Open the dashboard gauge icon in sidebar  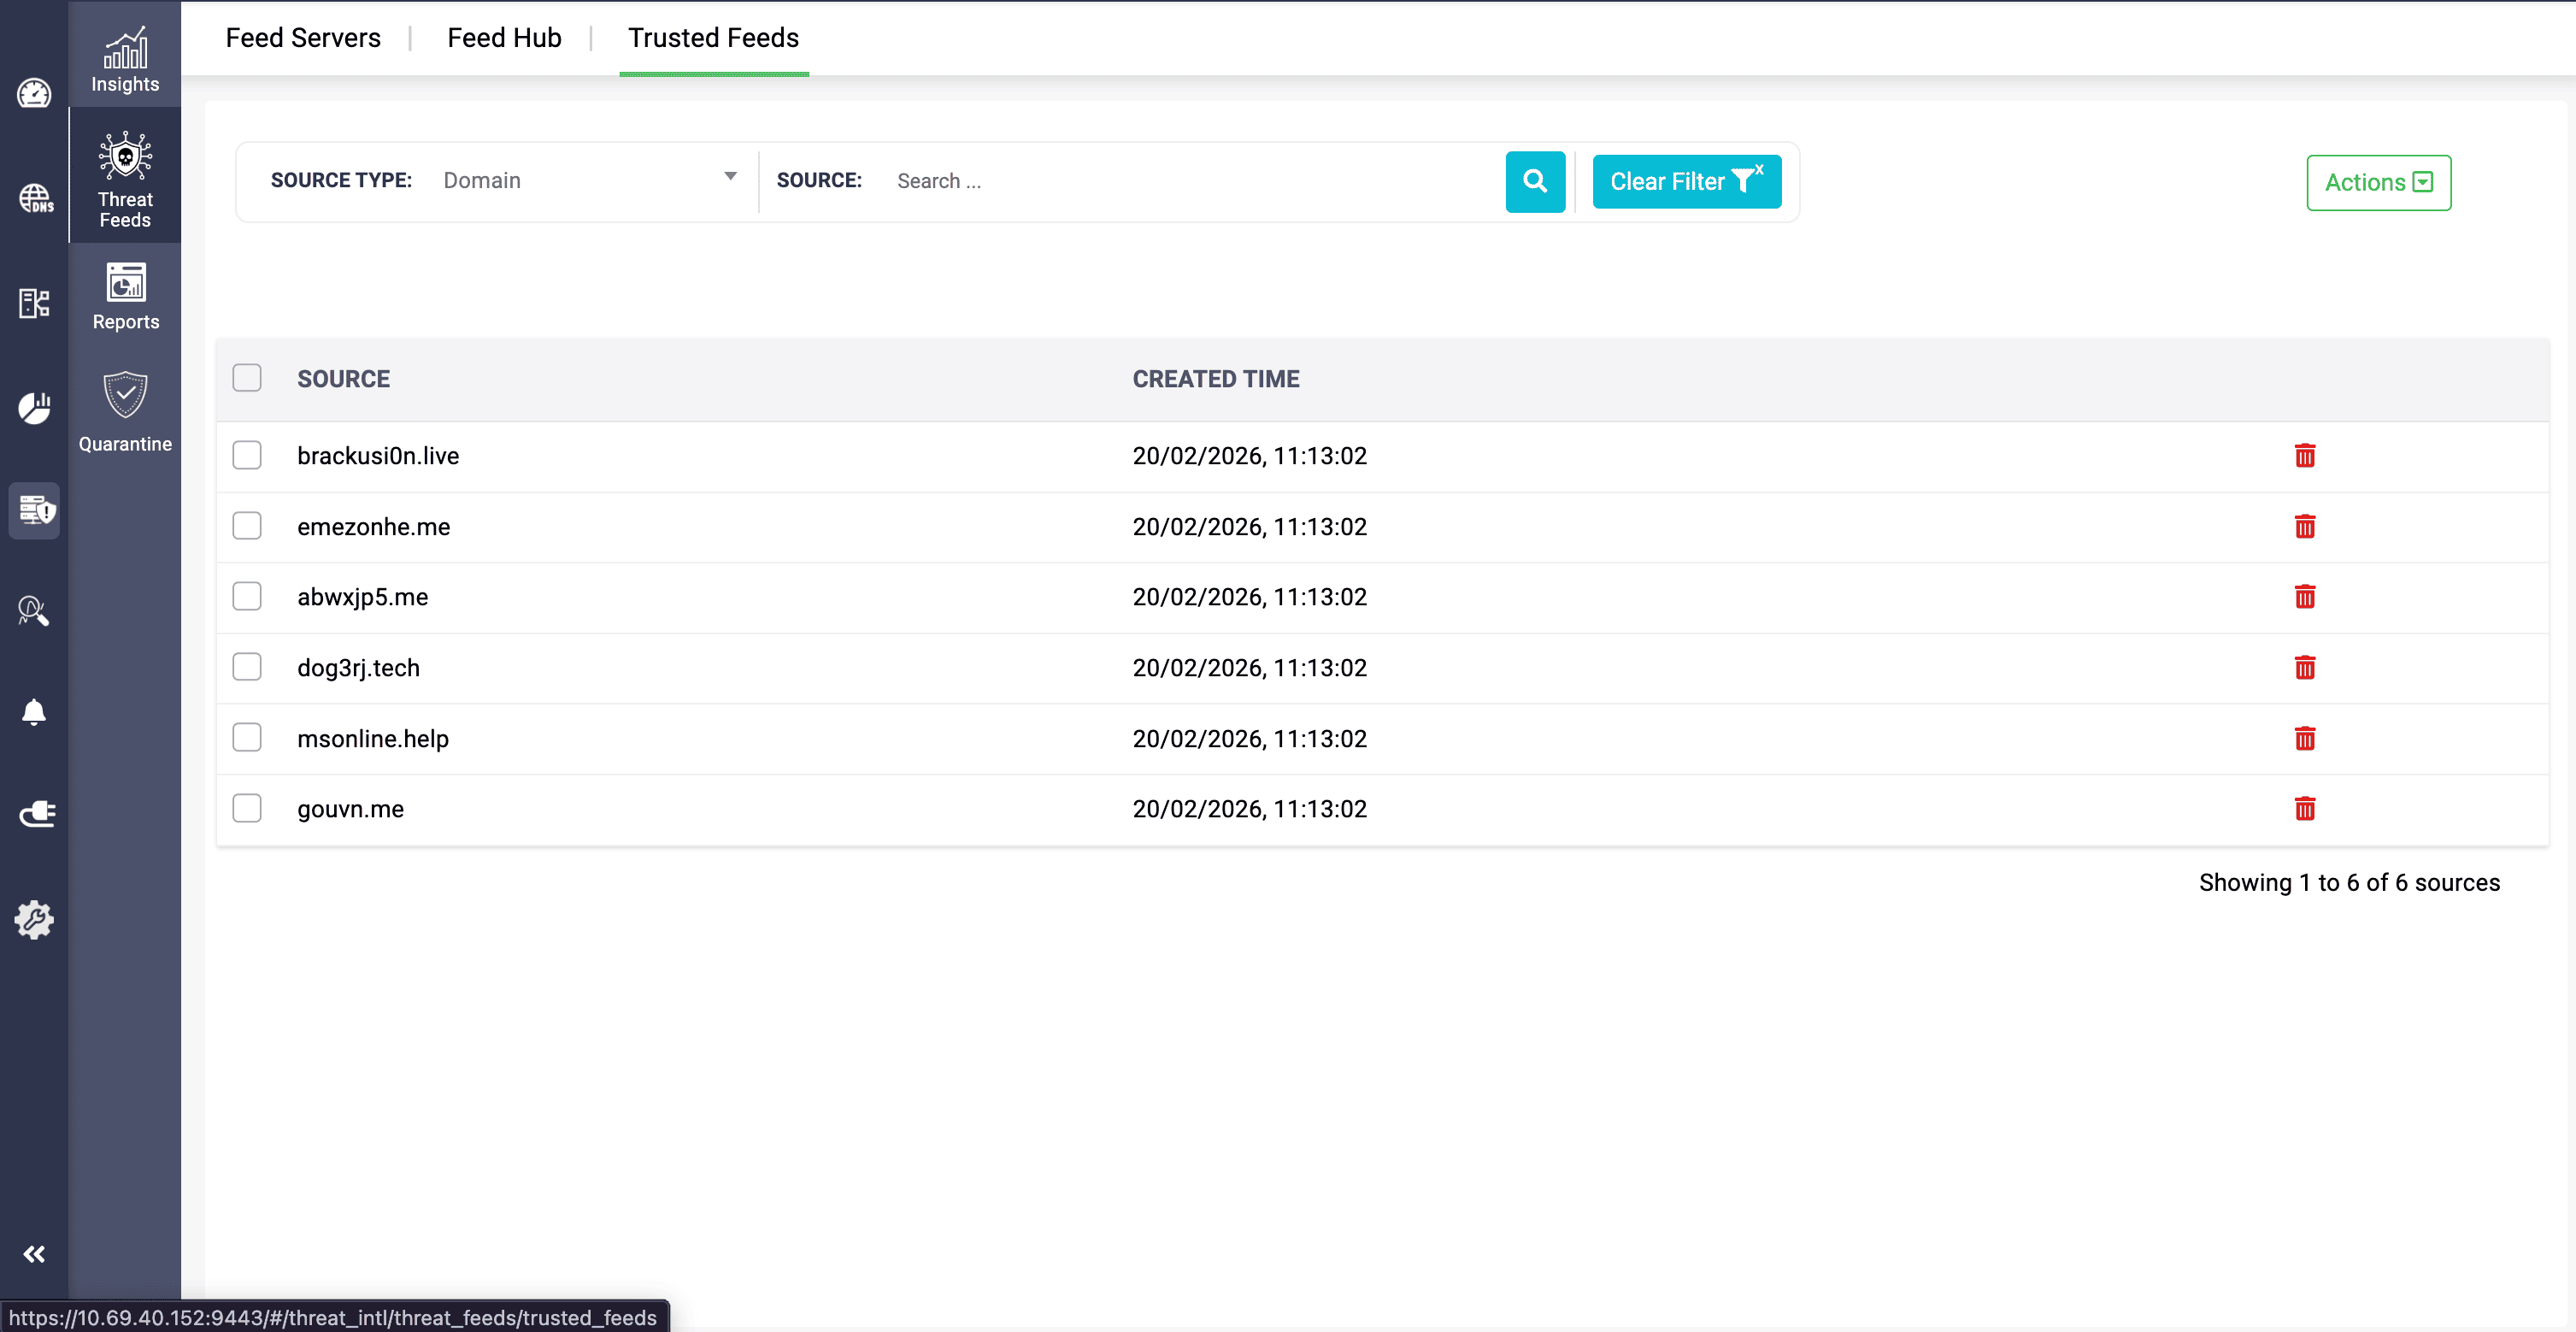click(x=34, y=93)
